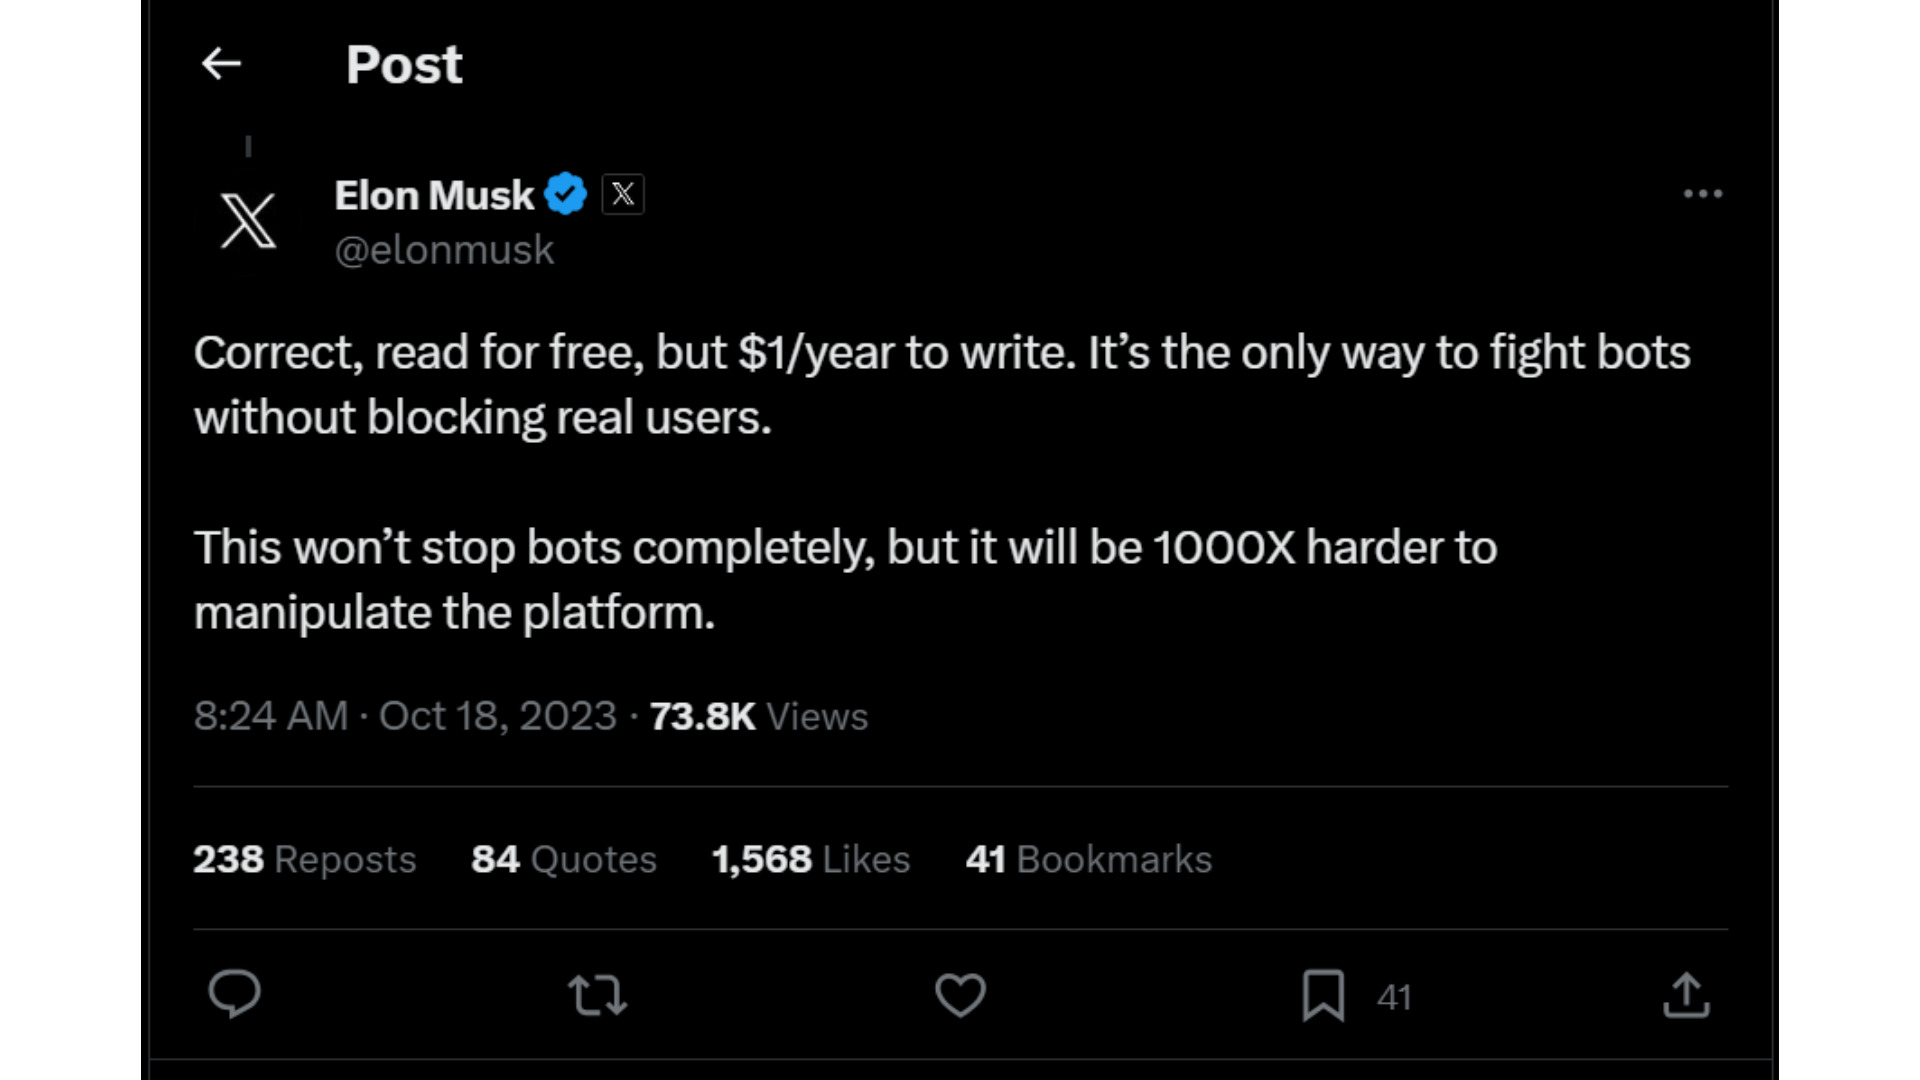
Task: Click the 41 Bookmarks count
Action: 1088,859
